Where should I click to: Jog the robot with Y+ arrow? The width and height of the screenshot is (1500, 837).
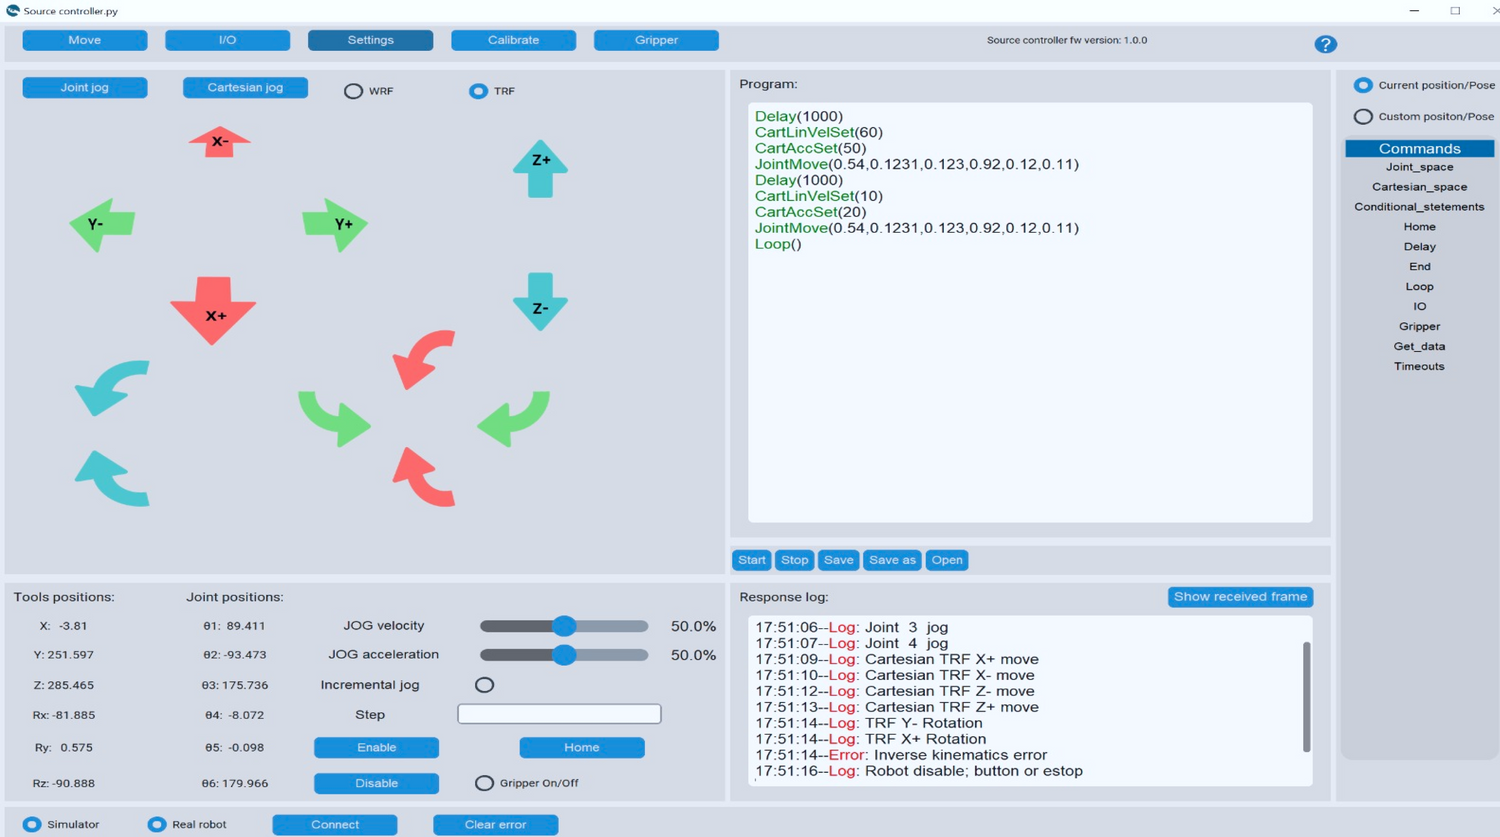pyautogui.click(x=336, y=224)
